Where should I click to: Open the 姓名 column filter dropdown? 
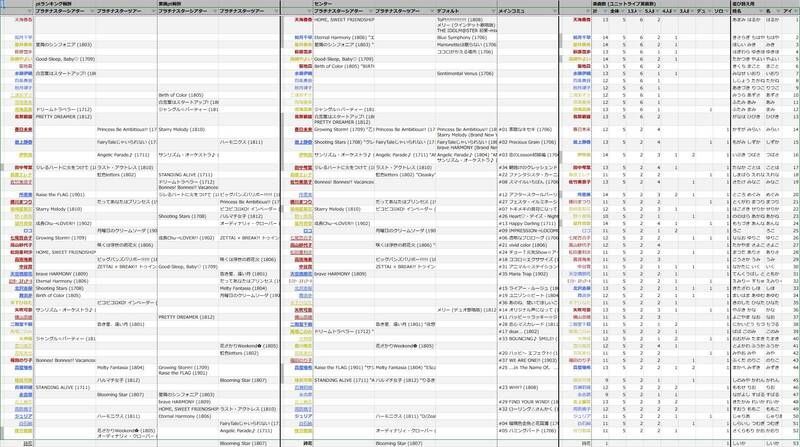[762, 11]
